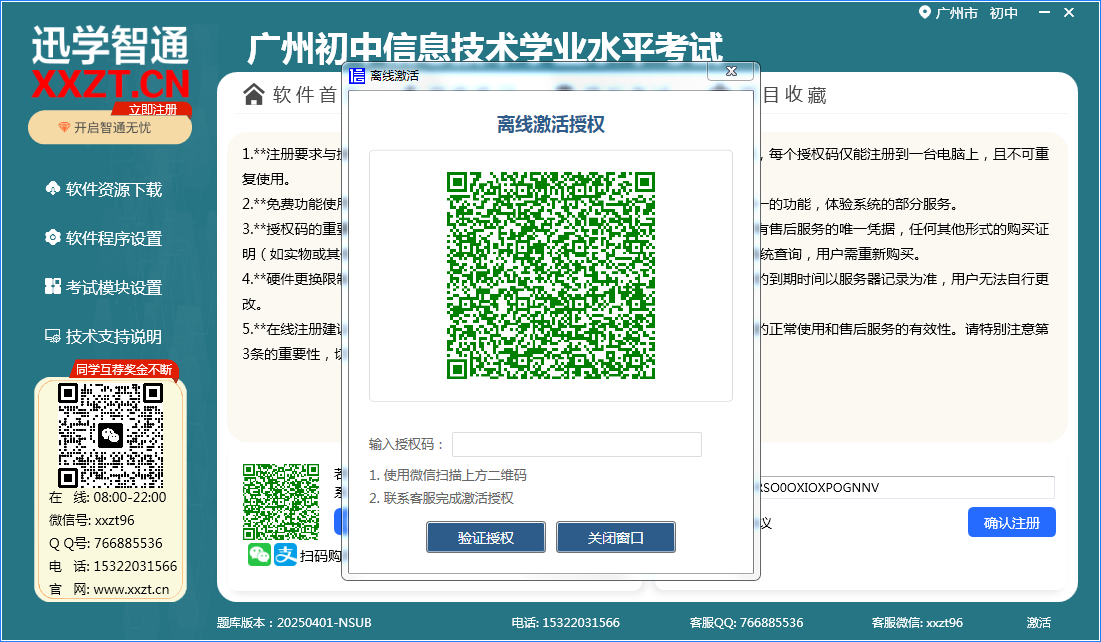Click the 广州市 city label
Image resolution: width=1101 pixels, height=642 pixels.
click(956, 13)
